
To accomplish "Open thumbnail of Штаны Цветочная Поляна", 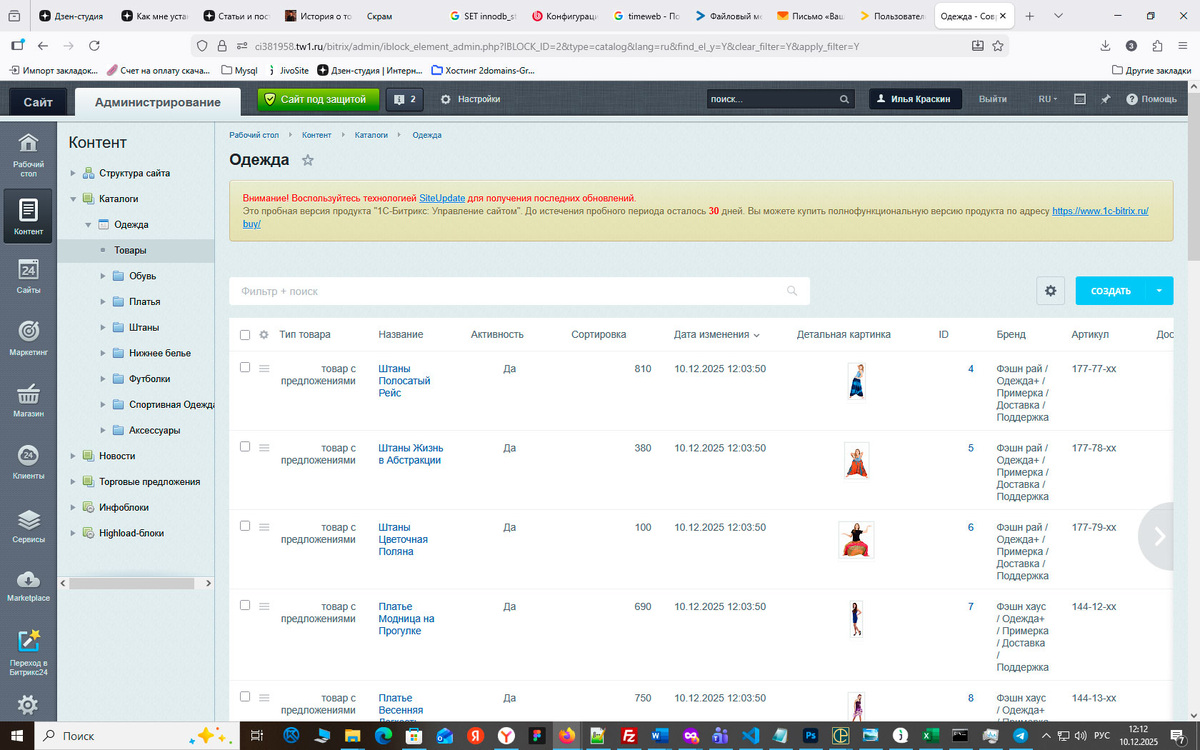I will coord(856,539).
